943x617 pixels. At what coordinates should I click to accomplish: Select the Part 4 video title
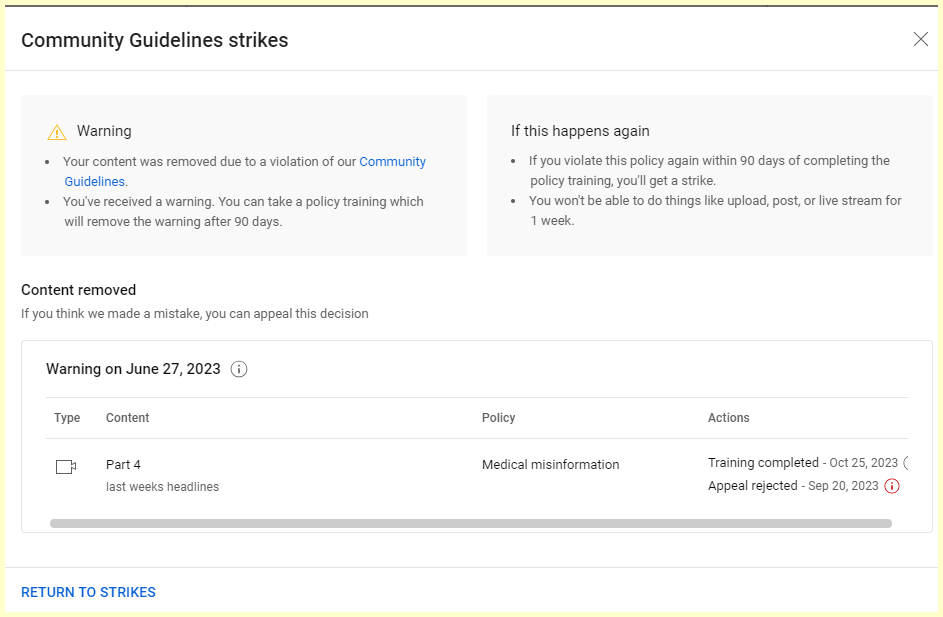pos(123,465)
